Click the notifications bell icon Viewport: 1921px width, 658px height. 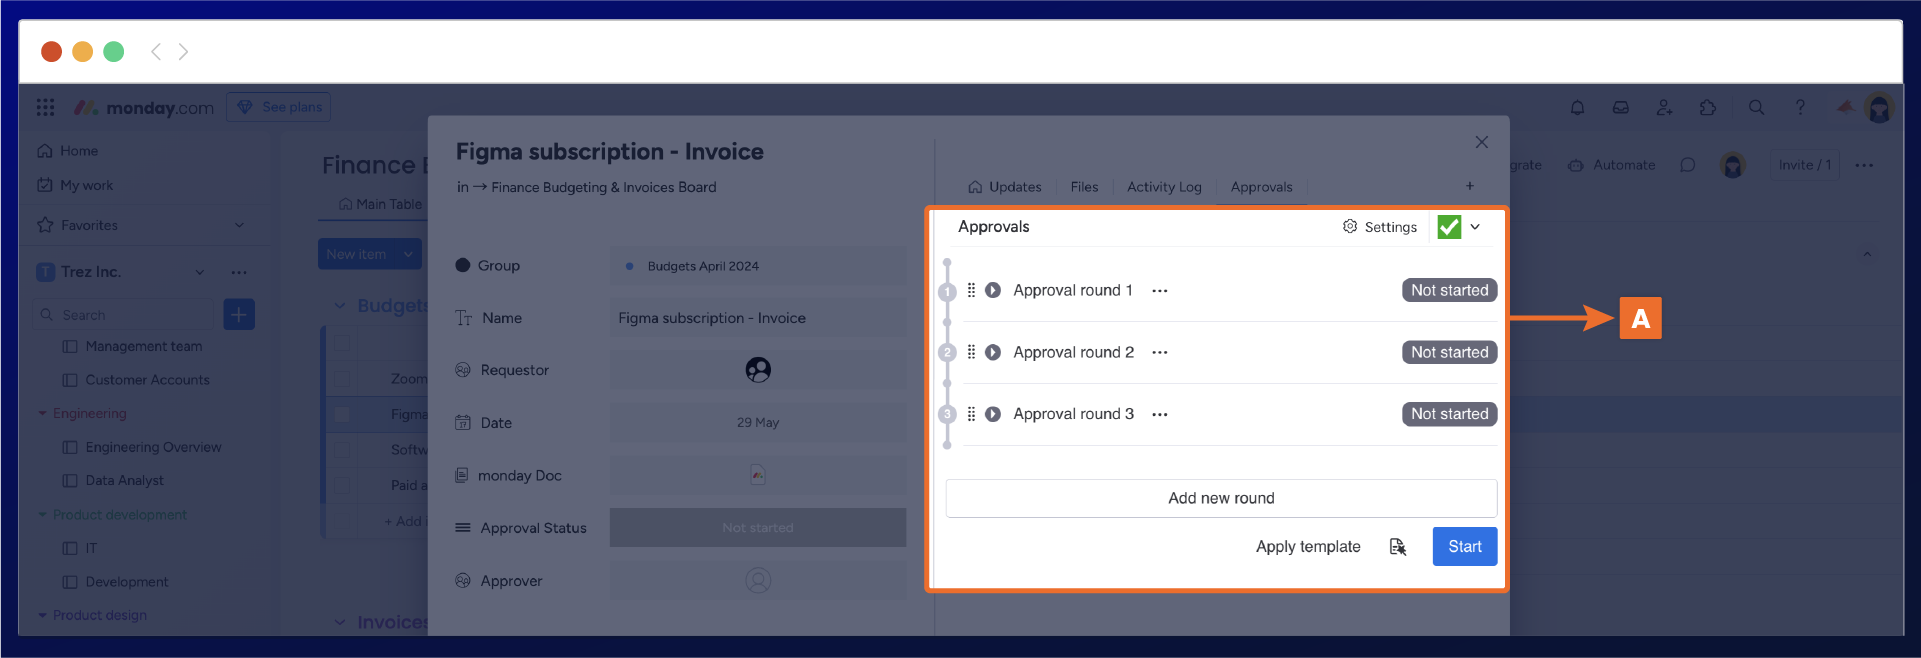[x=1577, y=108]
